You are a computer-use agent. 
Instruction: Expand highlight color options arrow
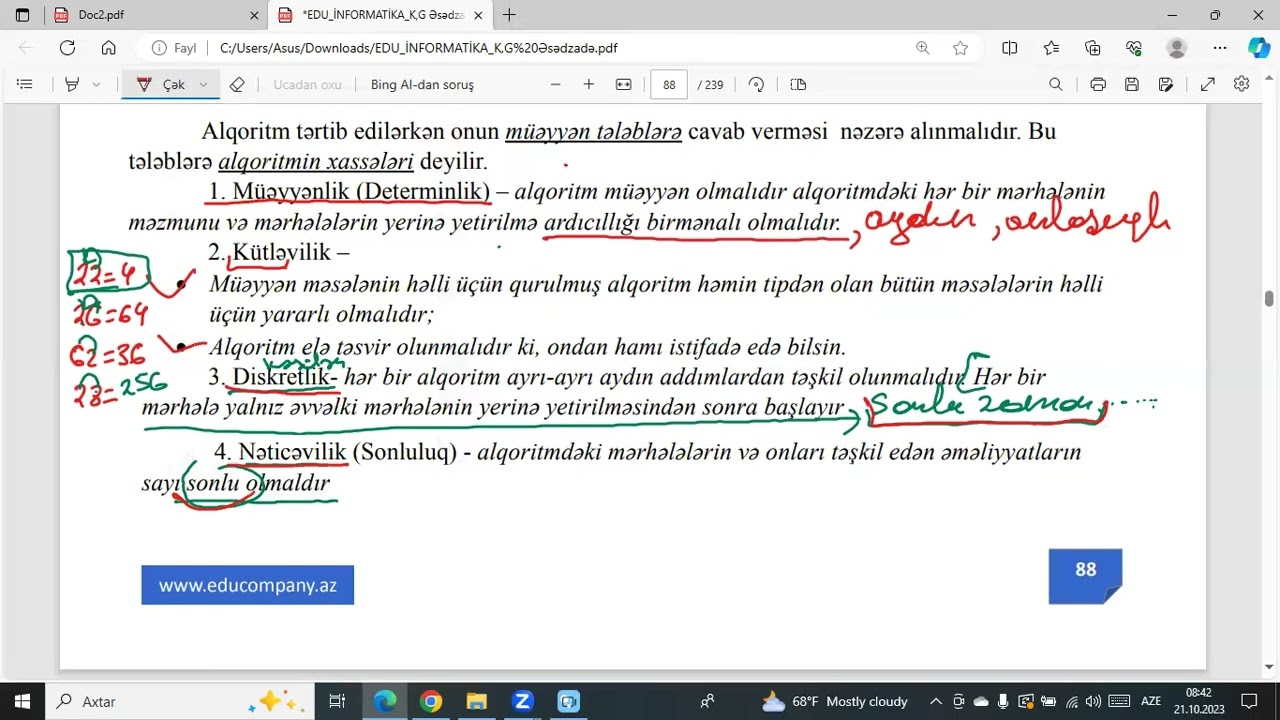[x=96, y=85]
